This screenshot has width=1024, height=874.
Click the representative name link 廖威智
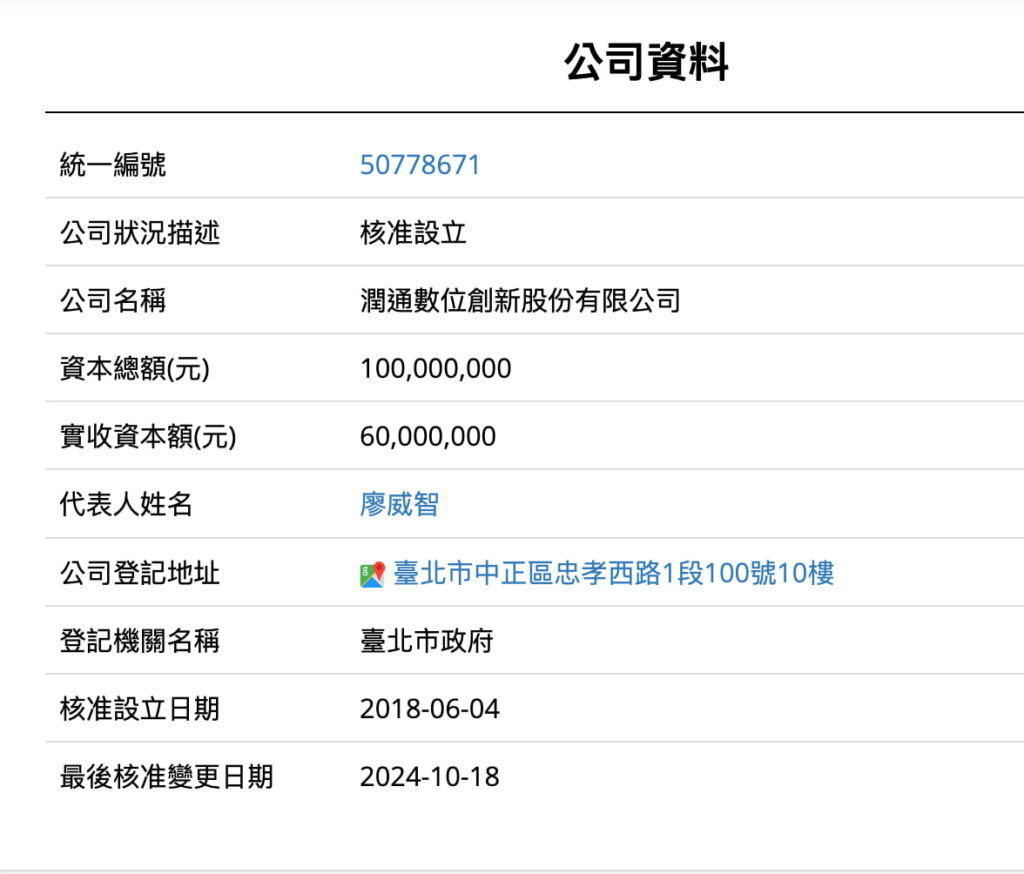tap(397, 504)
